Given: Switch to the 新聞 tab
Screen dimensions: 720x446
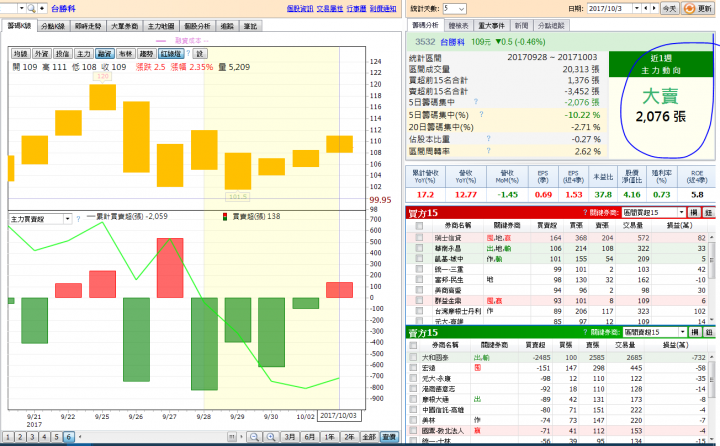Looking at the screenshot, I should pos(521,26).
